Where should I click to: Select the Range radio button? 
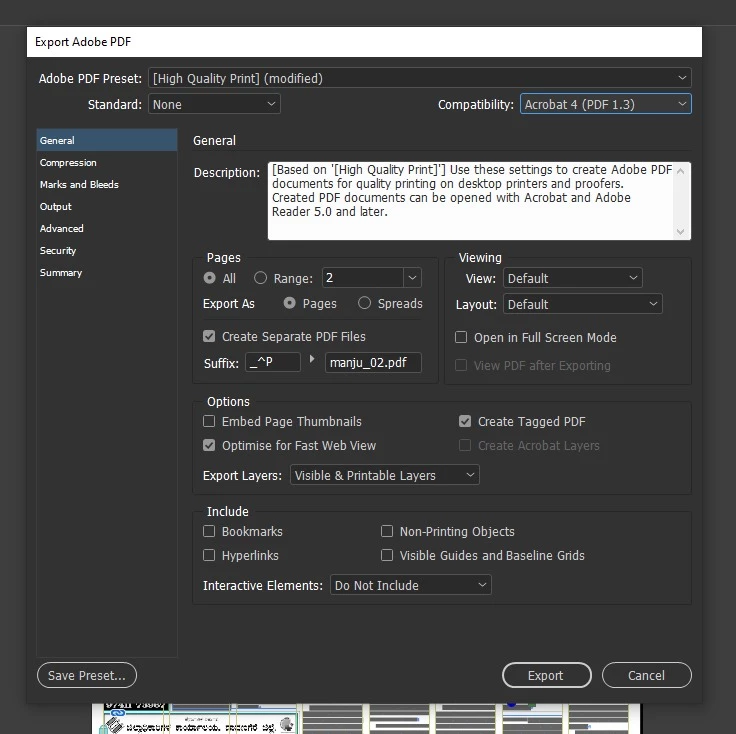point(260,278)
